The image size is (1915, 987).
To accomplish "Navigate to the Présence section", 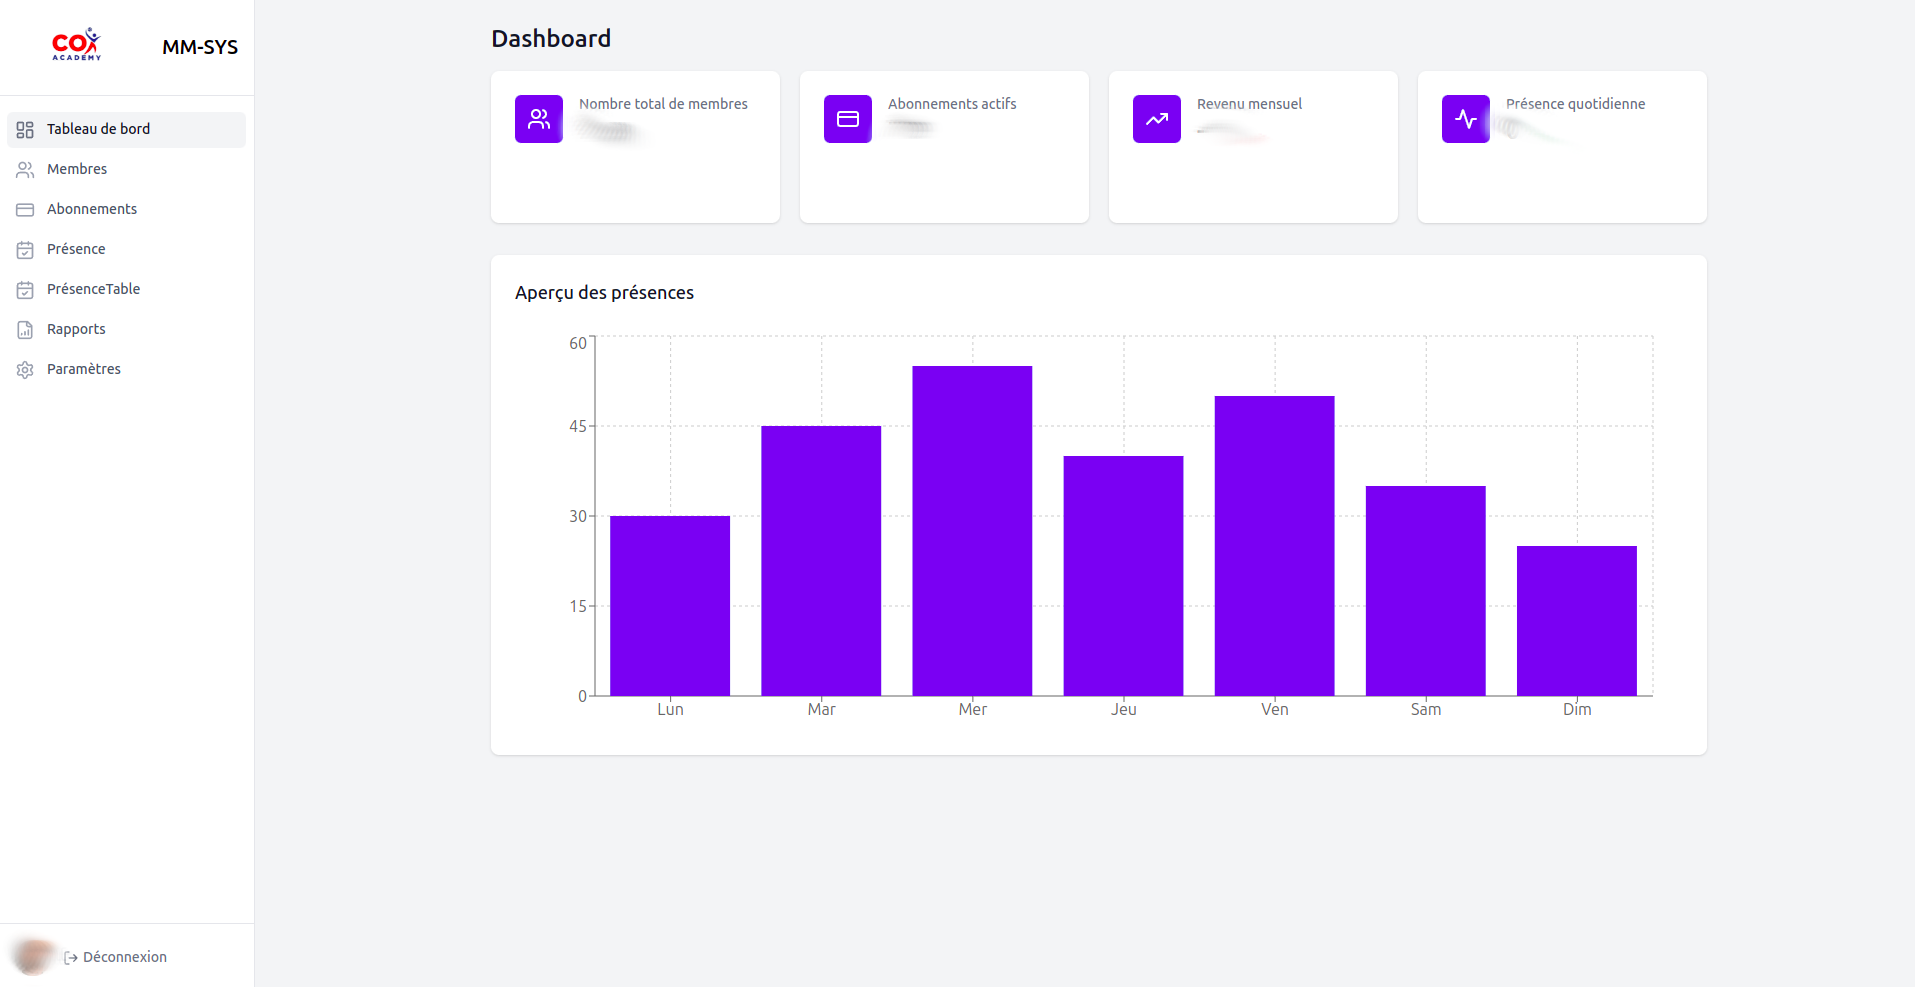I will point(76,249).
